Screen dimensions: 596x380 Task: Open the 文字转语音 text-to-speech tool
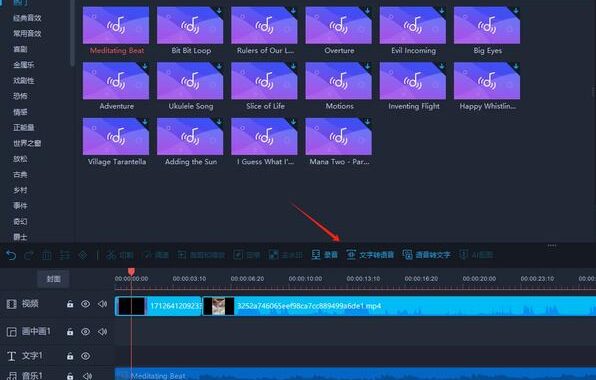point(370,255)
